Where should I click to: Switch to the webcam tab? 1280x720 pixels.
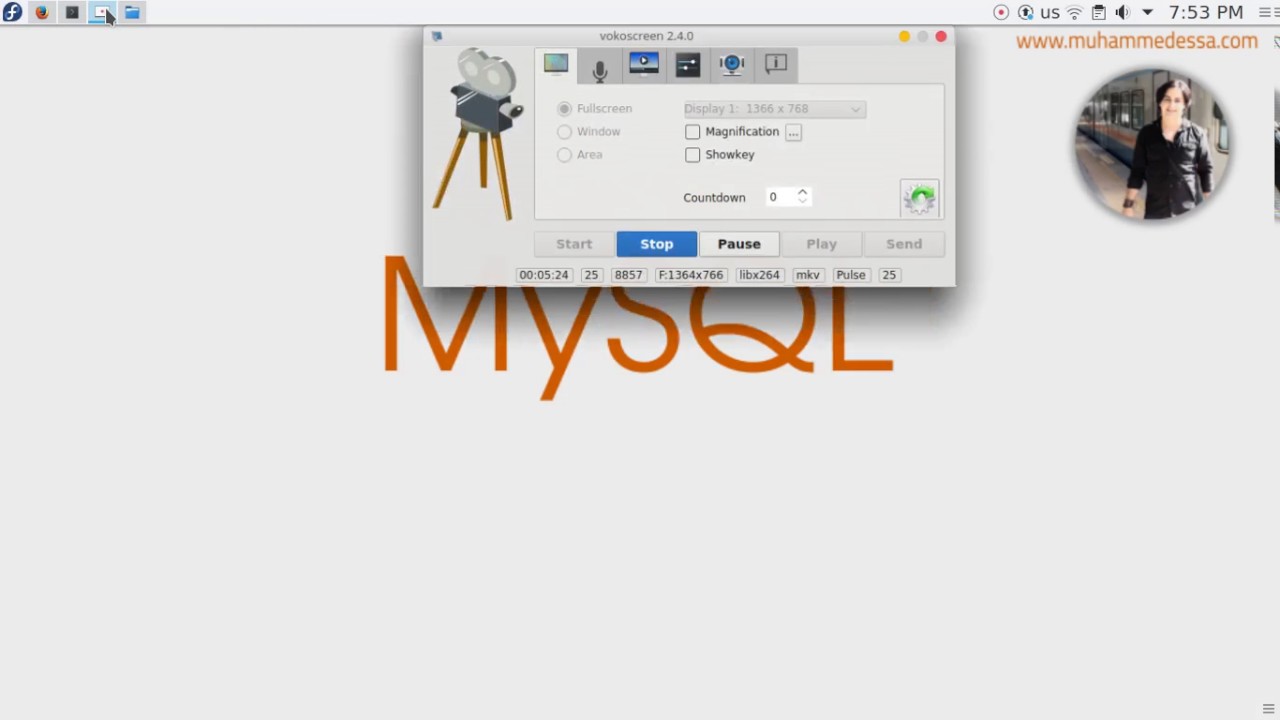click(x=732, y=65)
